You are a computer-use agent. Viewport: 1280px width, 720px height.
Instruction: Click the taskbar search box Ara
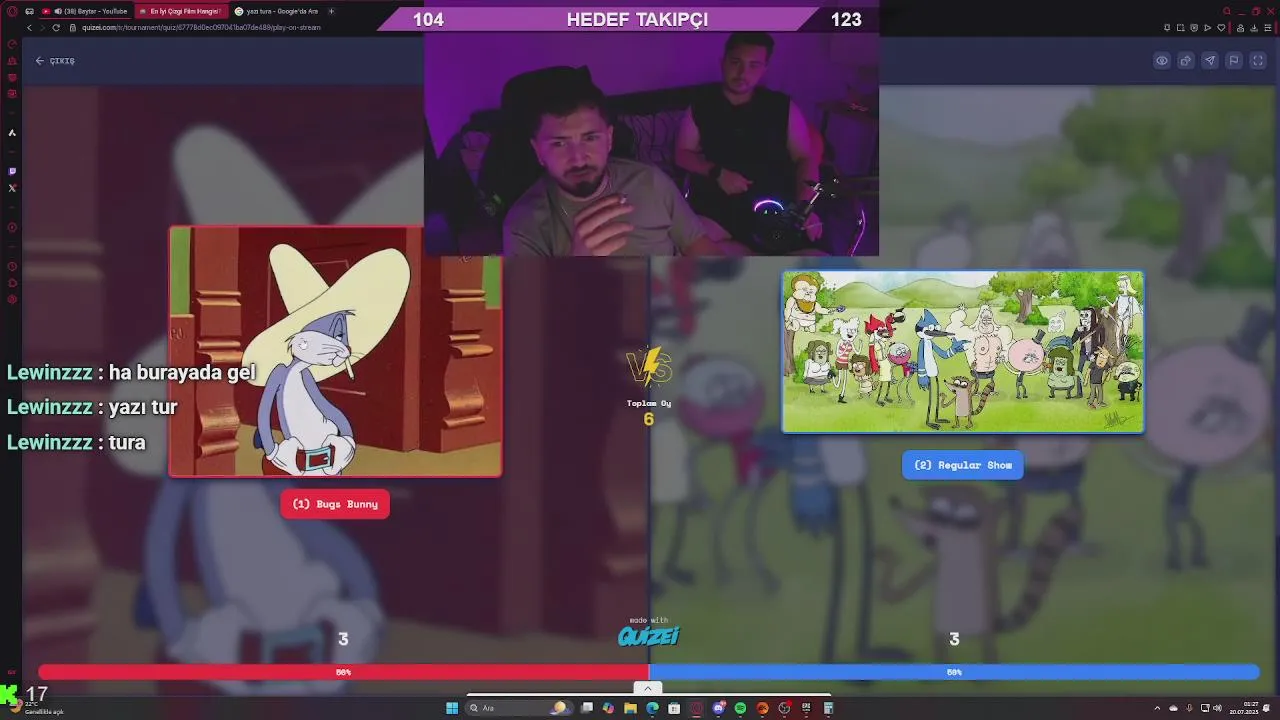[x=520, y=708]
